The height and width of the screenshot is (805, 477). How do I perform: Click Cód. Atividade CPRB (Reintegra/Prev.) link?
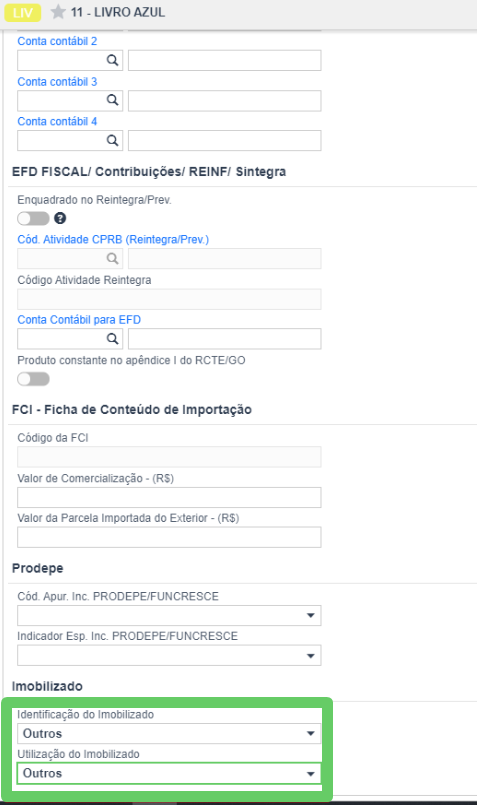pos(113,240)
